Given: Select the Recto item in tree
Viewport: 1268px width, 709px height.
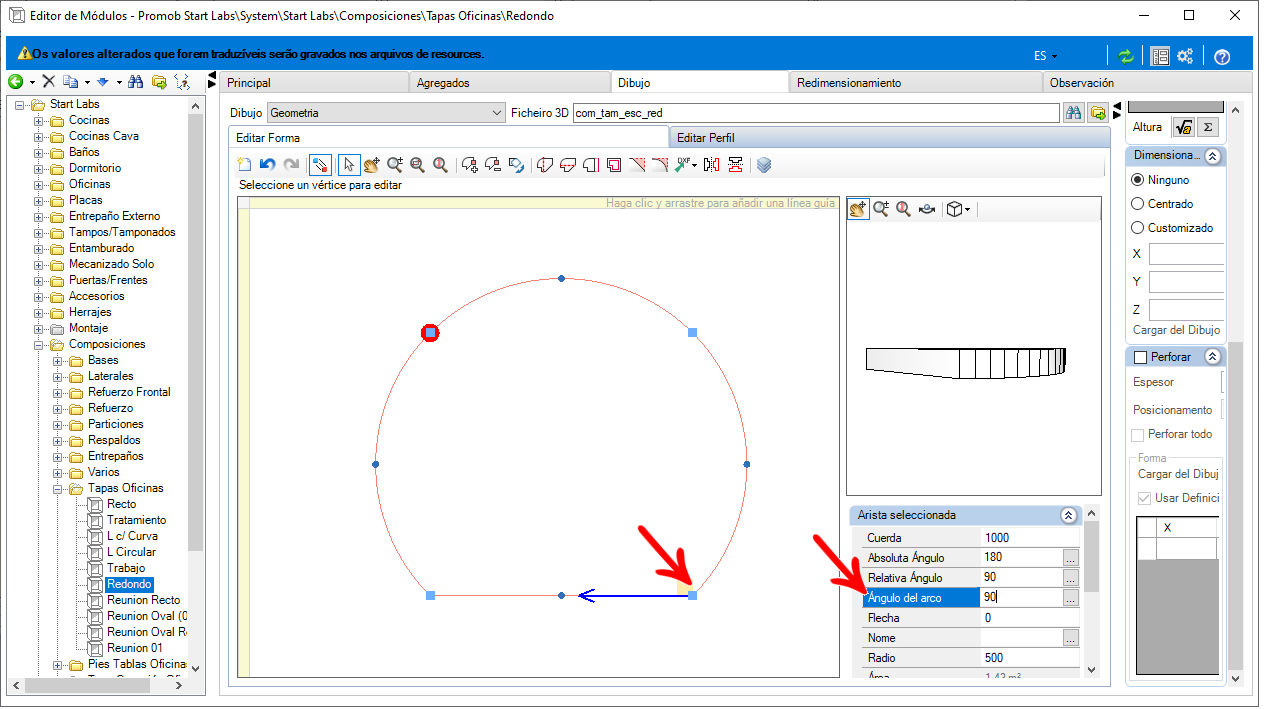Looking at the screenshot, I should (x=122, y=504).
